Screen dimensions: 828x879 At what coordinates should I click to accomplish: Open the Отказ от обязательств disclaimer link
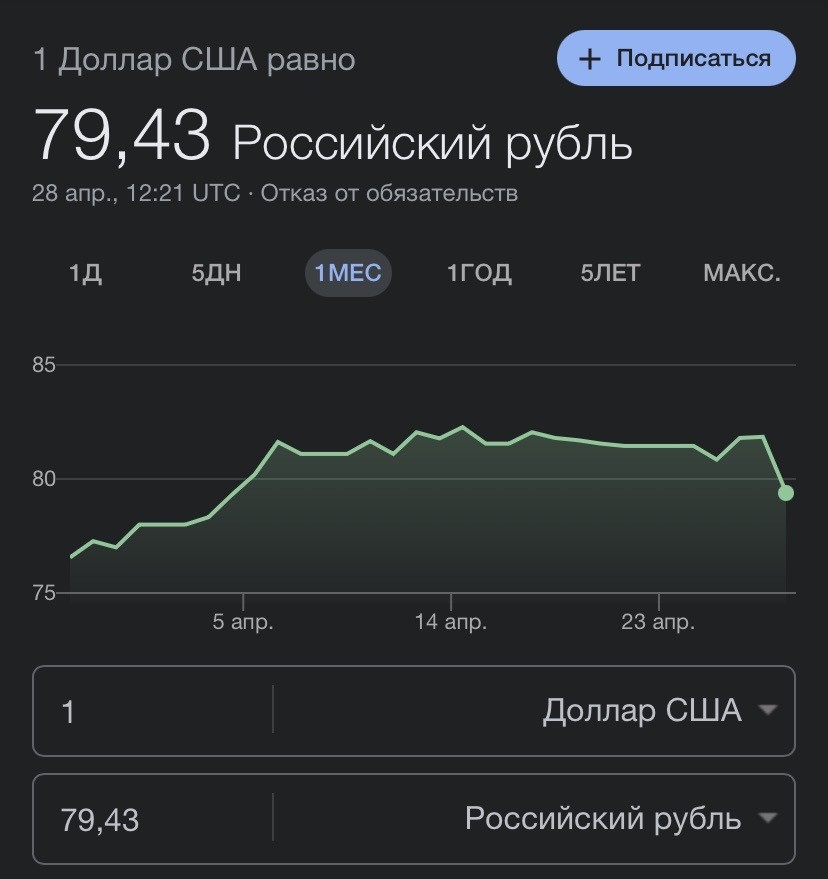pos(389,193)
